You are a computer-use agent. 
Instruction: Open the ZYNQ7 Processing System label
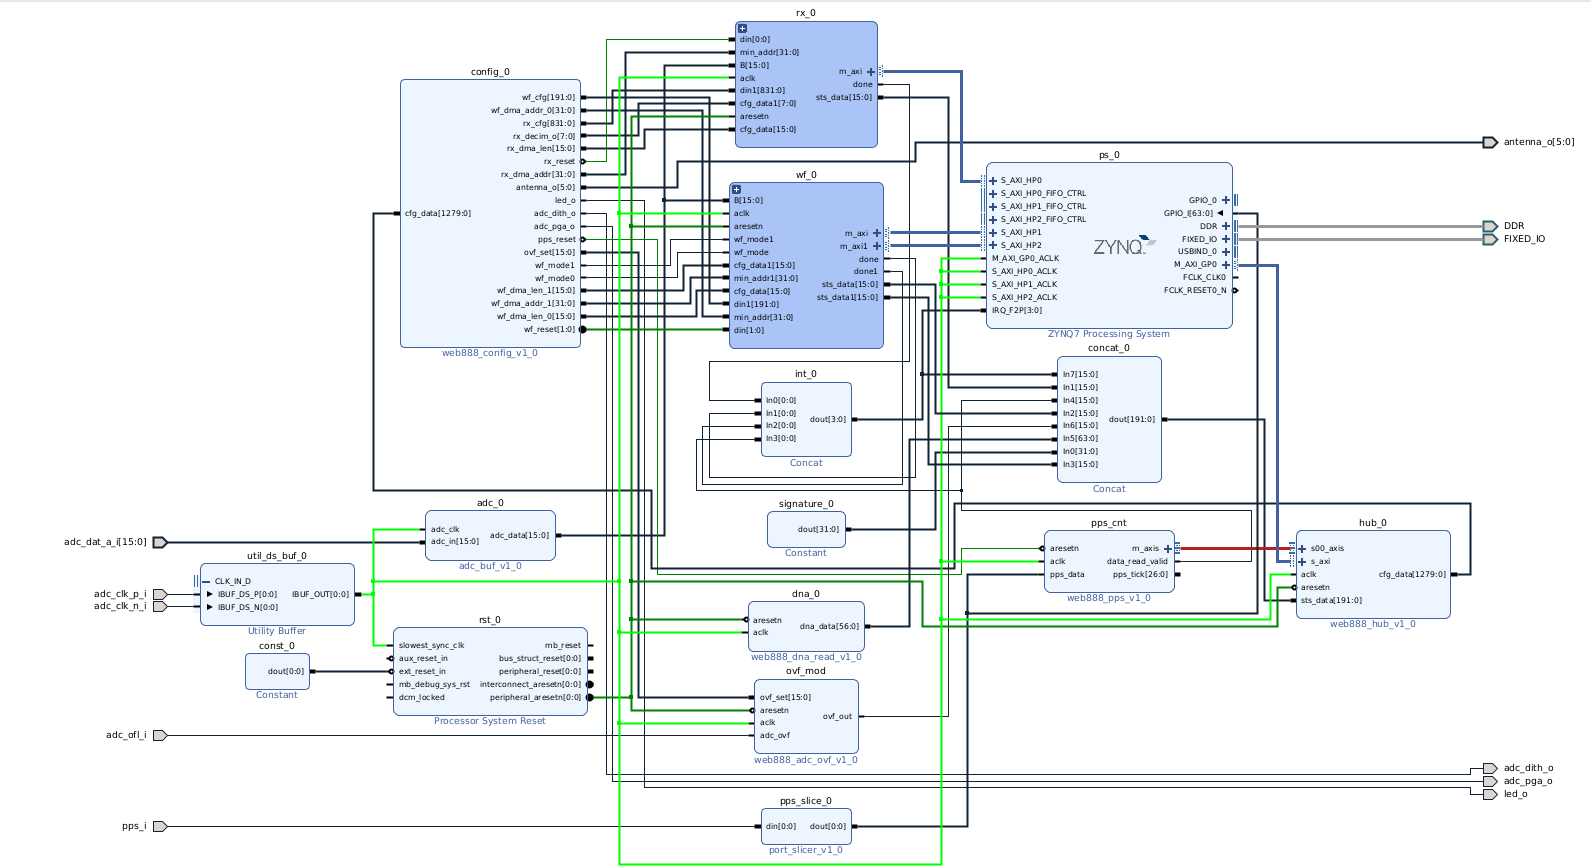pos(1109,334)
